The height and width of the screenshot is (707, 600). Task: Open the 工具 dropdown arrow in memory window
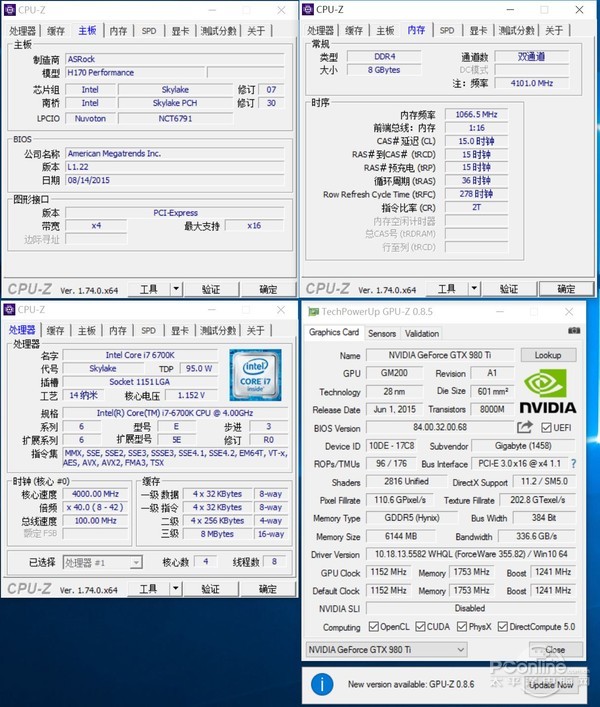click(474, 288)
